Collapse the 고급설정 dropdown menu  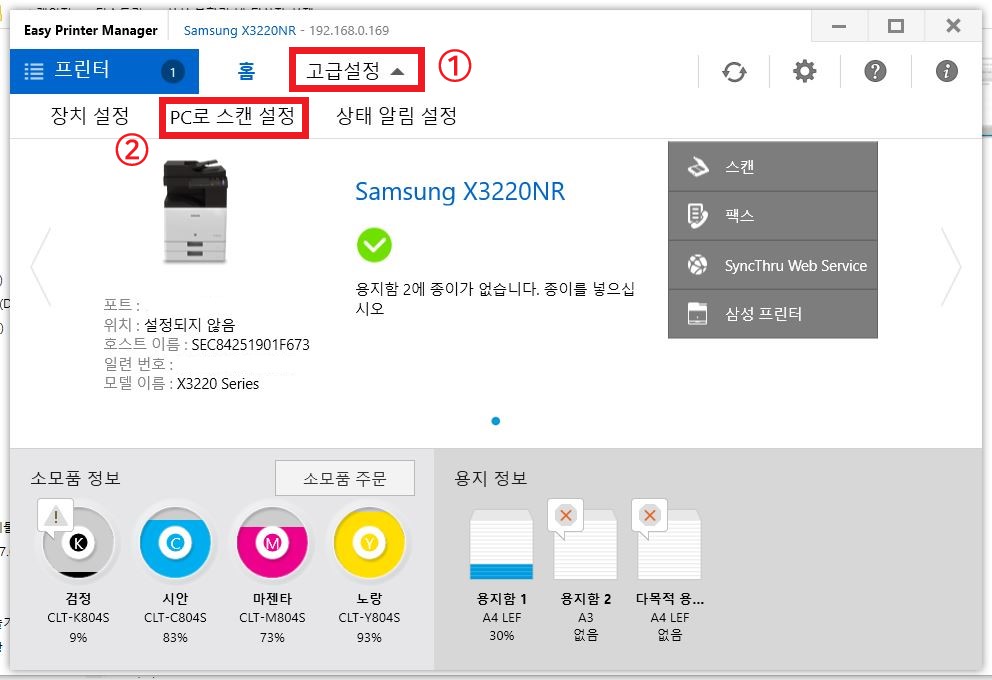tap(356, 70)
